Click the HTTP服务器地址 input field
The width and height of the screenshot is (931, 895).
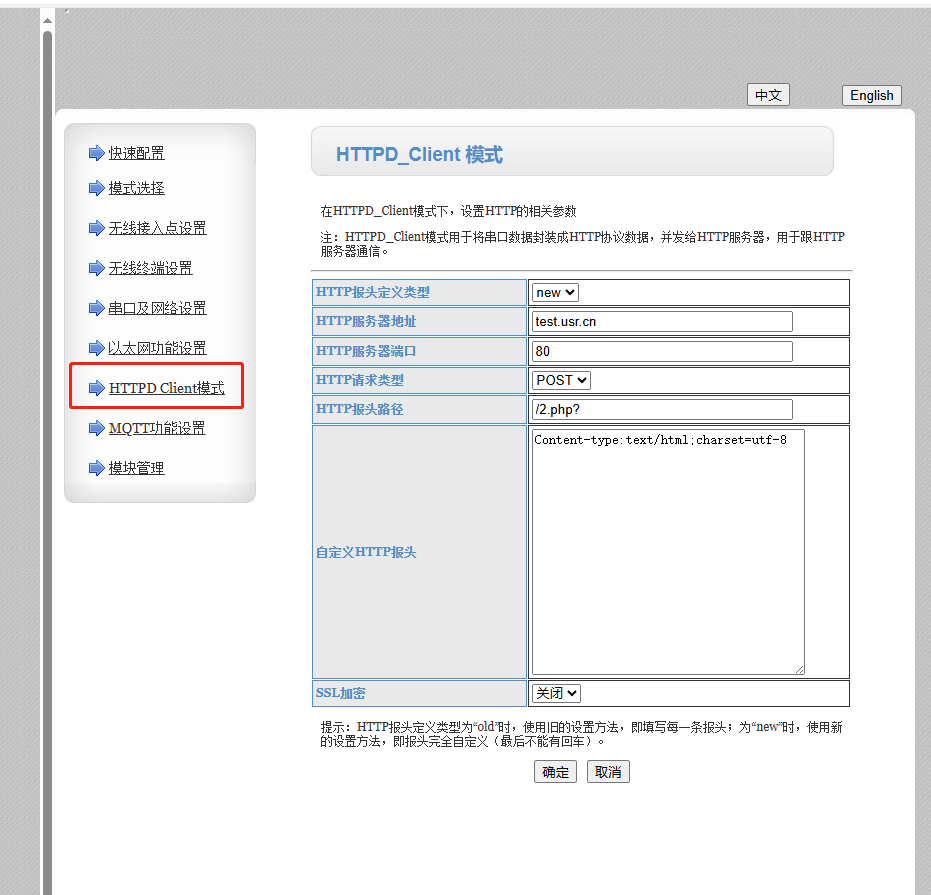click(661, 321)
